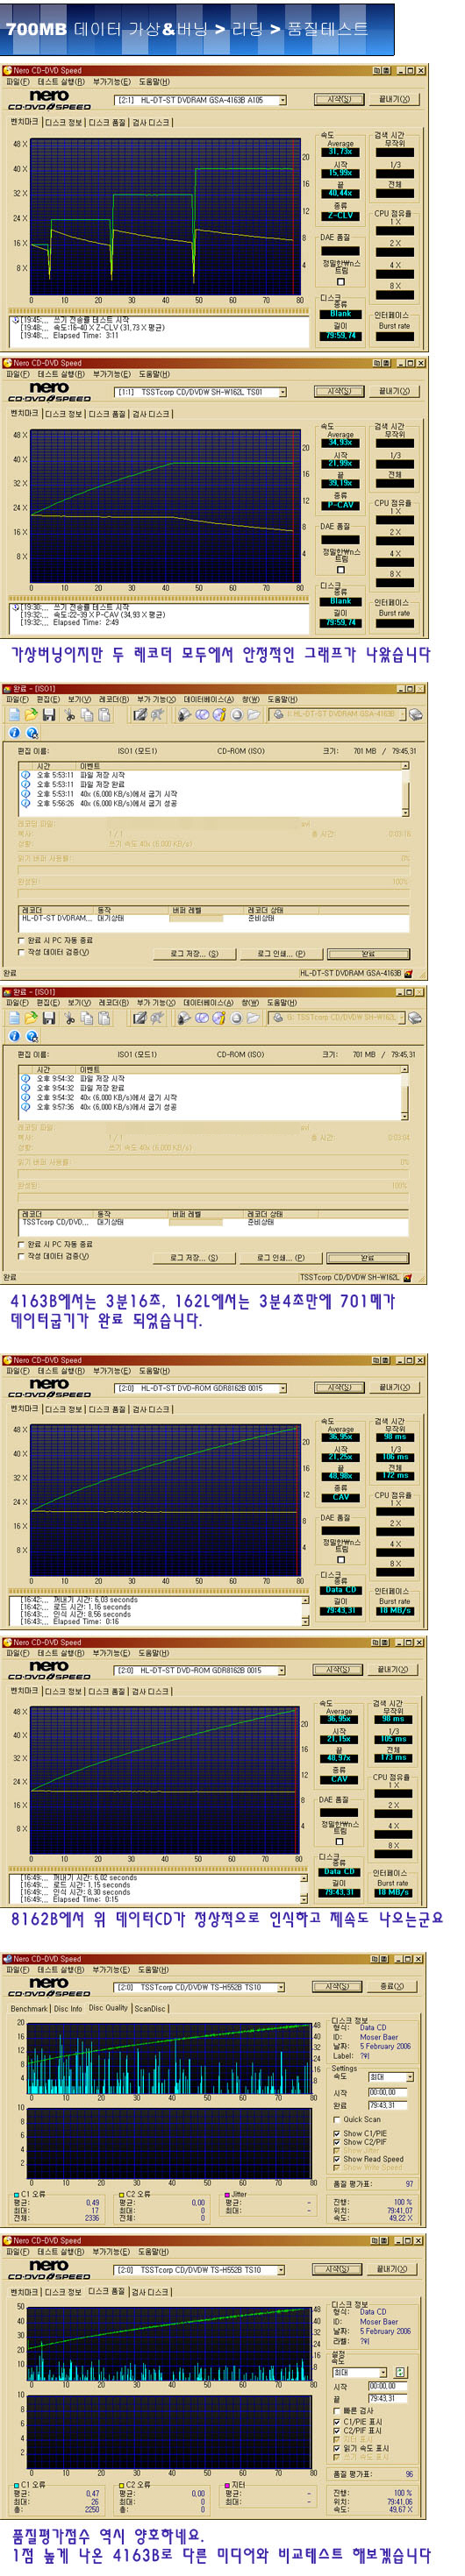Open drive dropdown showing TSSTcorp CD/DVDW SH-W162L TS01
Screen dimensions: 465x2576
tap(283, 392)
